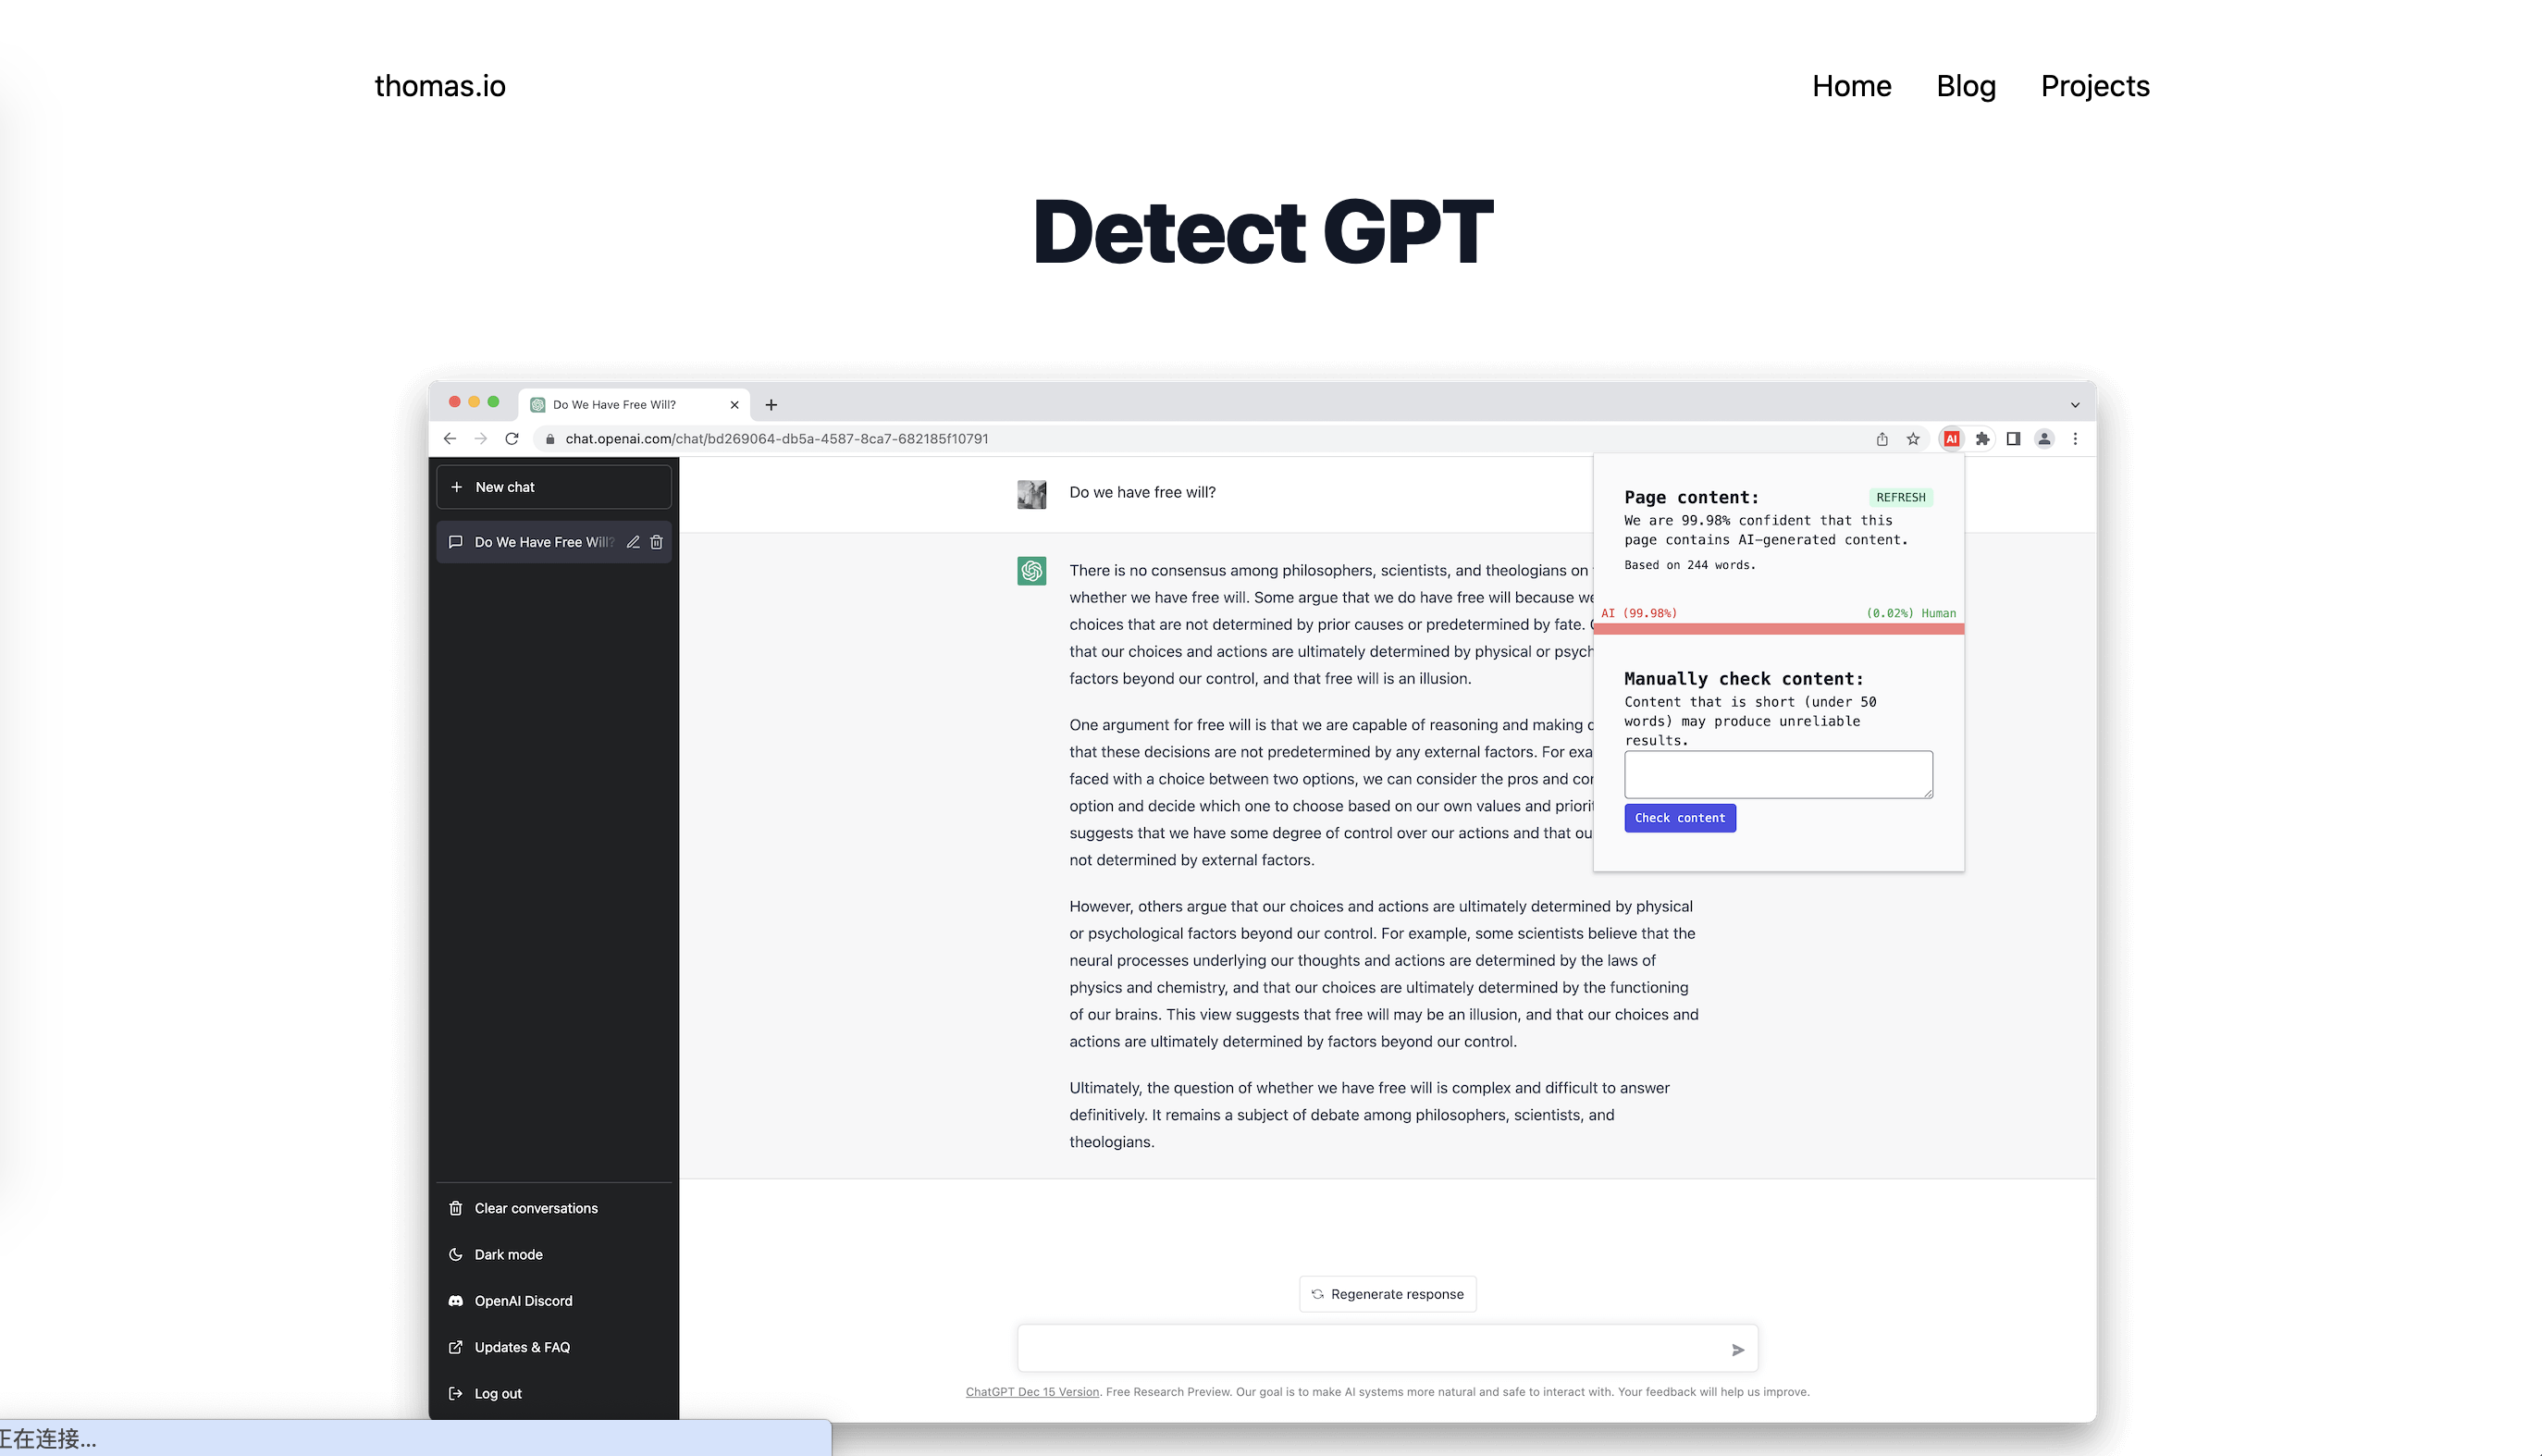Toggle Dark mode in the sidebar
Screen dimensions: 2542x1456
coord(554,1254)
